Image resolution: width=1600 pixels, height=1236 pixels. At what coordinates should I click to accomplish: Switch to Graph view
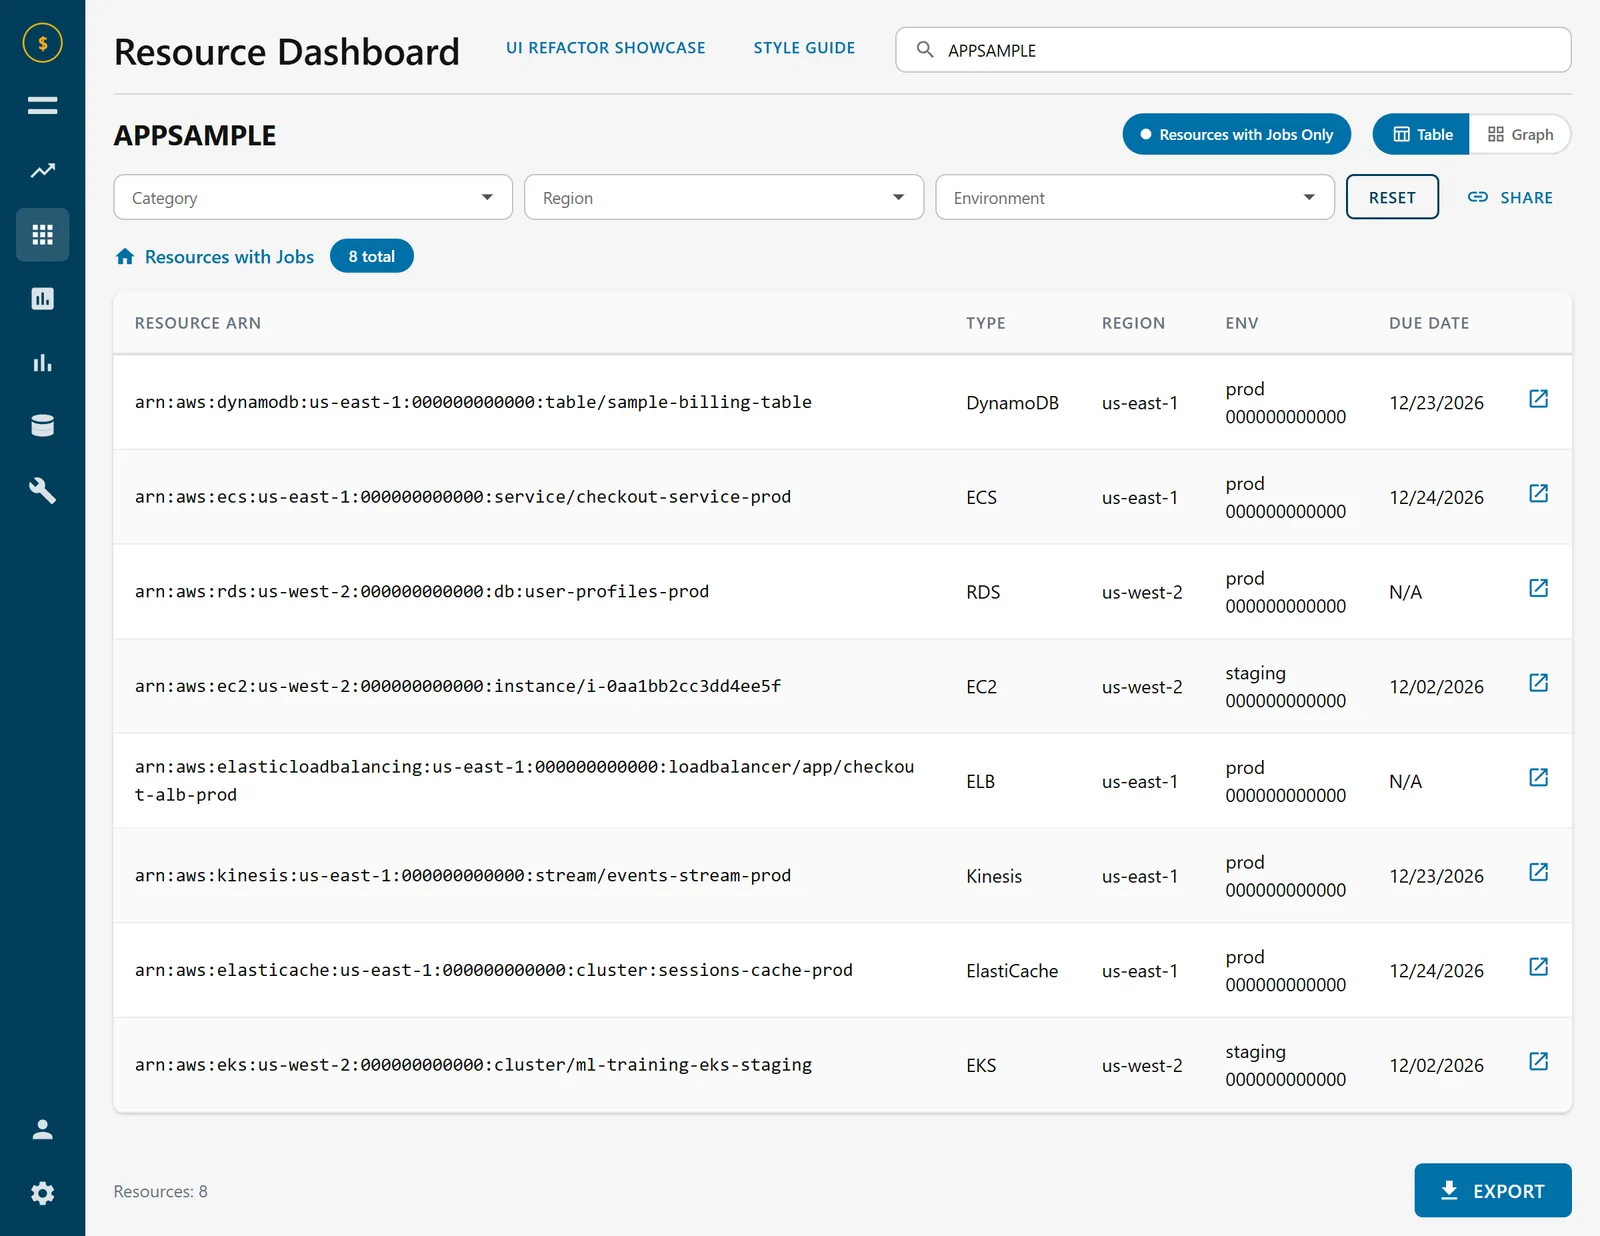click(1520, 134)
